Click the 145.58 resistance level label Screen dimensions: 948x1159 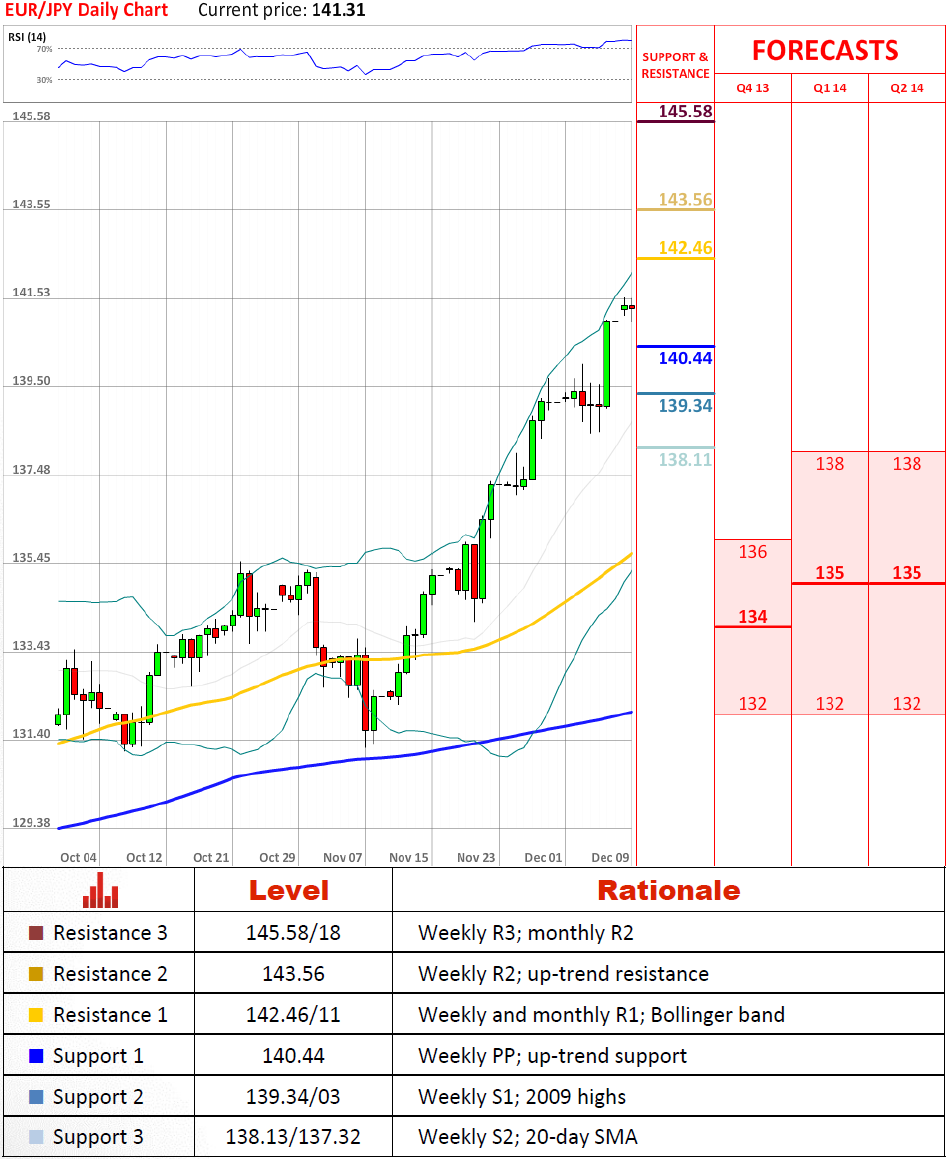[685, 111]
